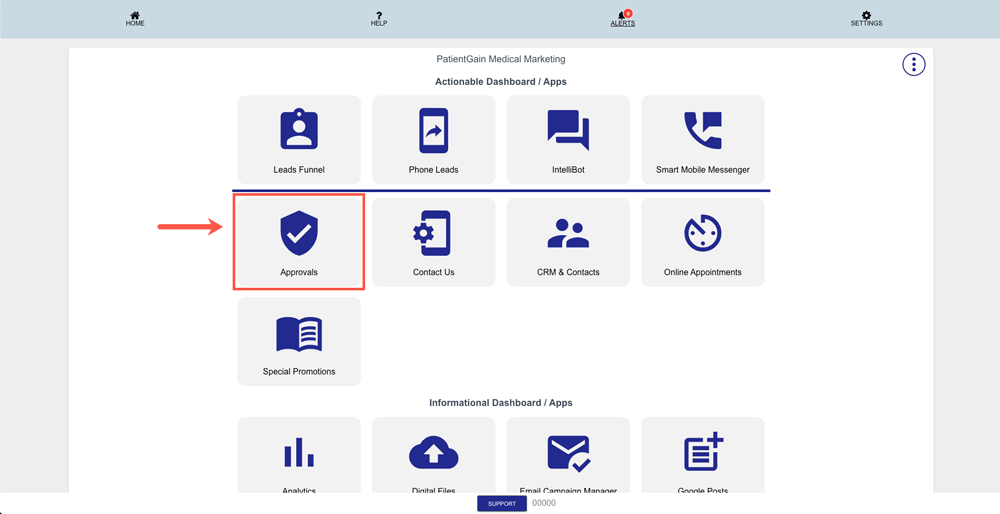
Task: Open the Contact Us app
Action: coord(434,242)
